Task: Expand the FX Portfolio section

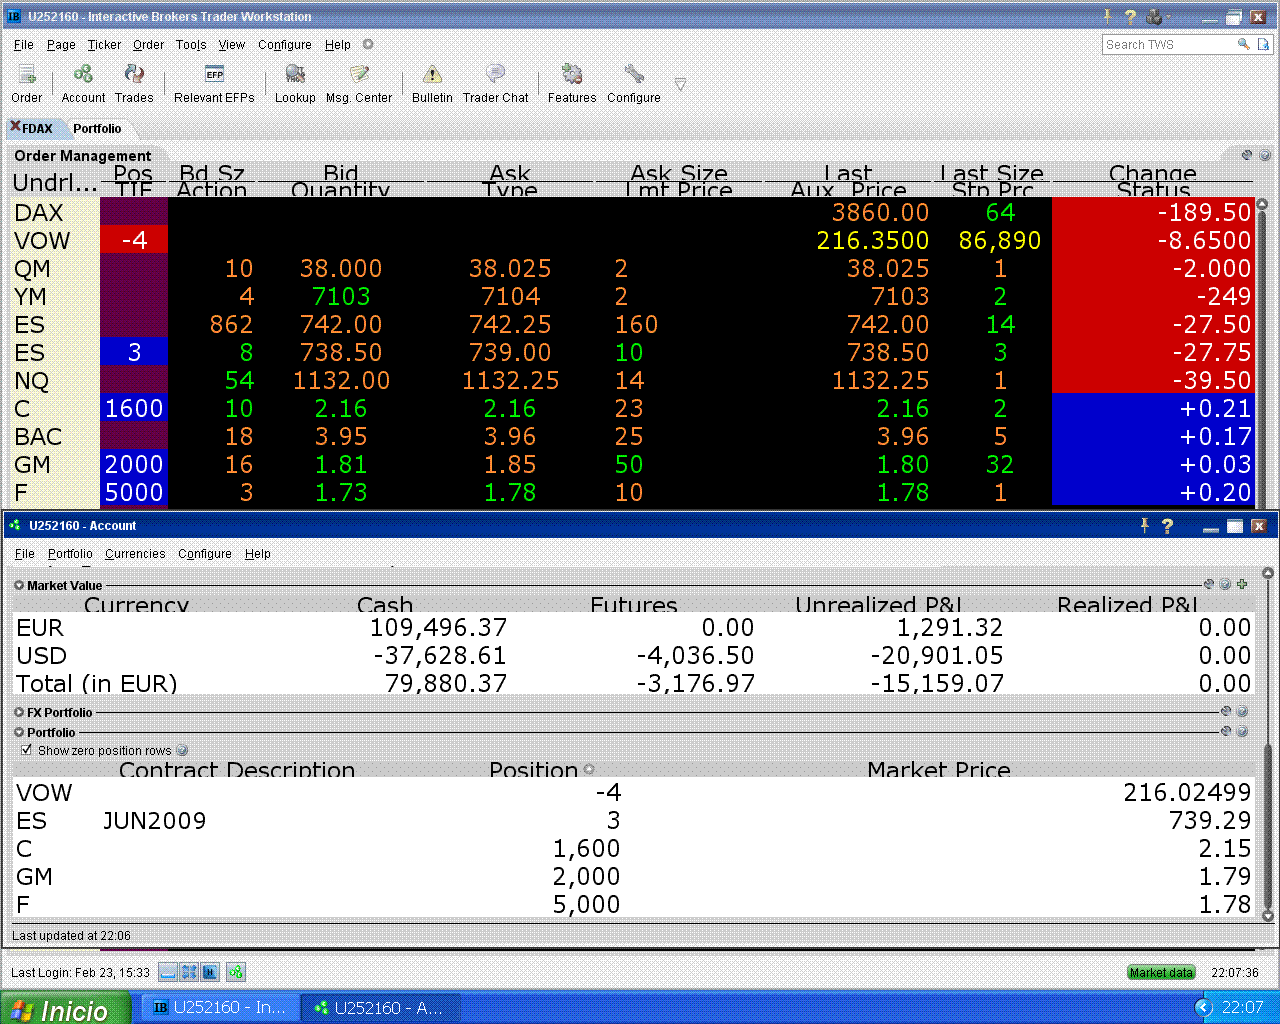Action: 19,713
